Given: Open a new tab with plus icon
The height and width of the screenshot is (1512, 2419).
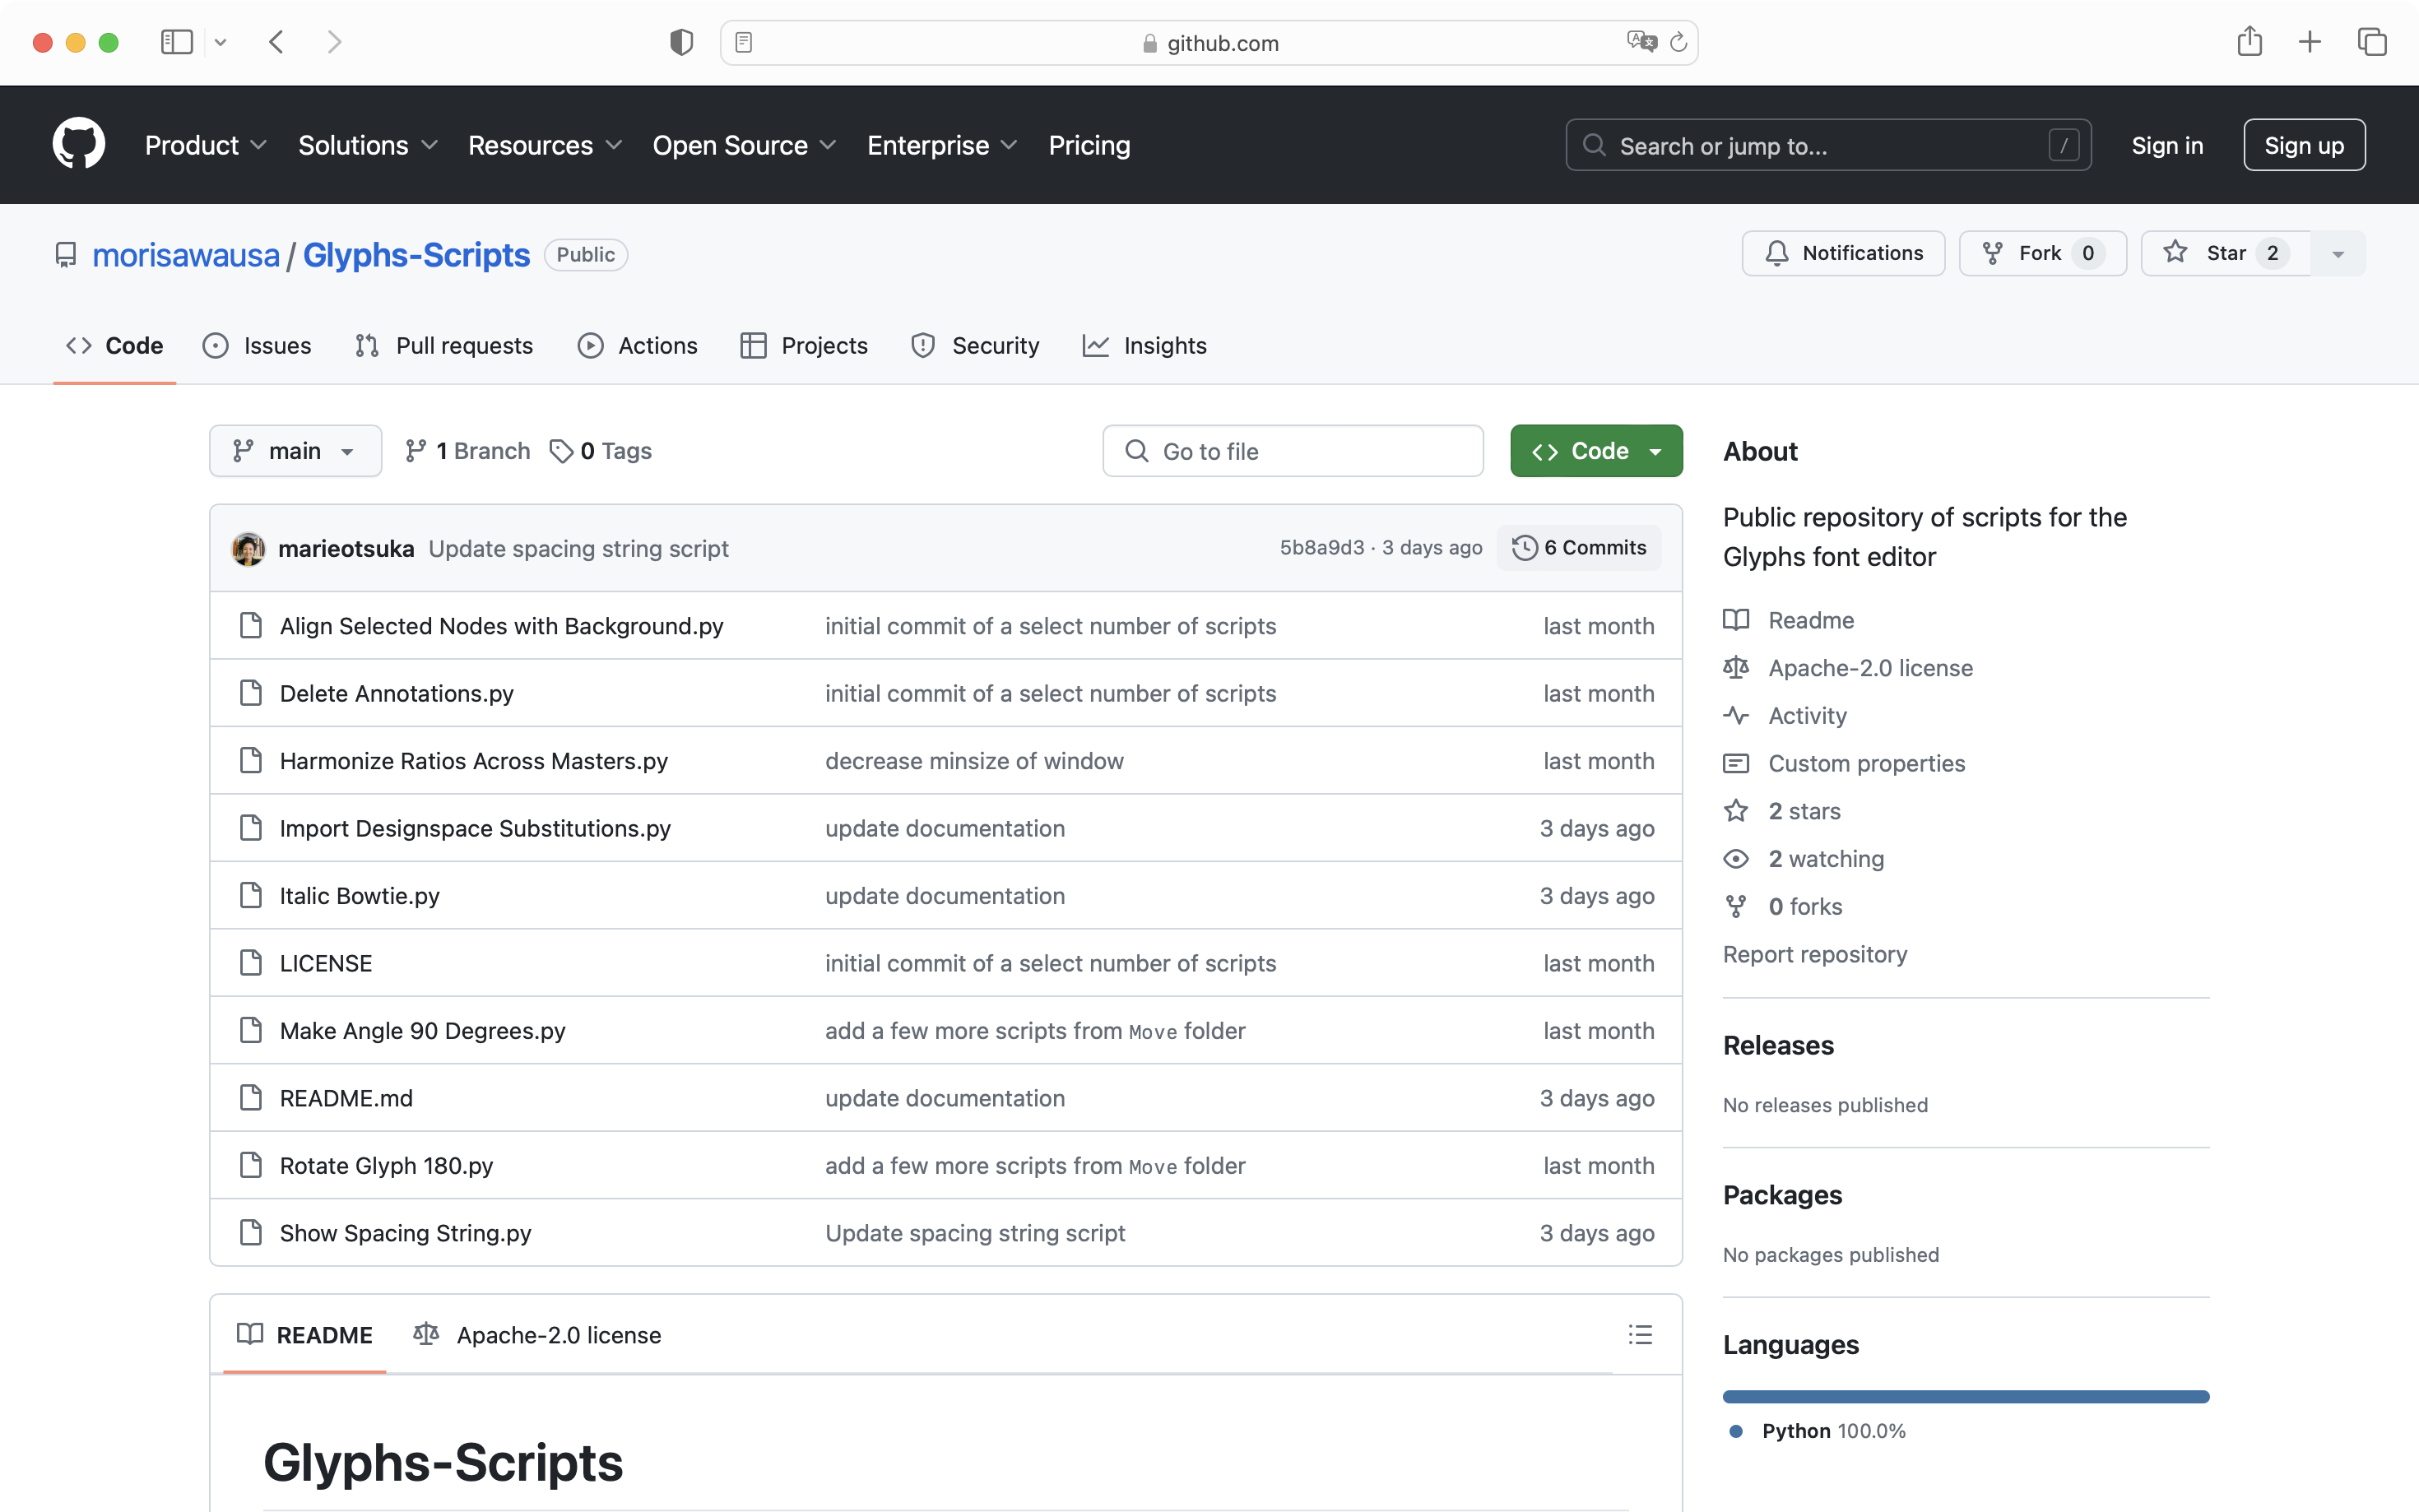Looking at the screenshot, I should tap(2310, 42).
